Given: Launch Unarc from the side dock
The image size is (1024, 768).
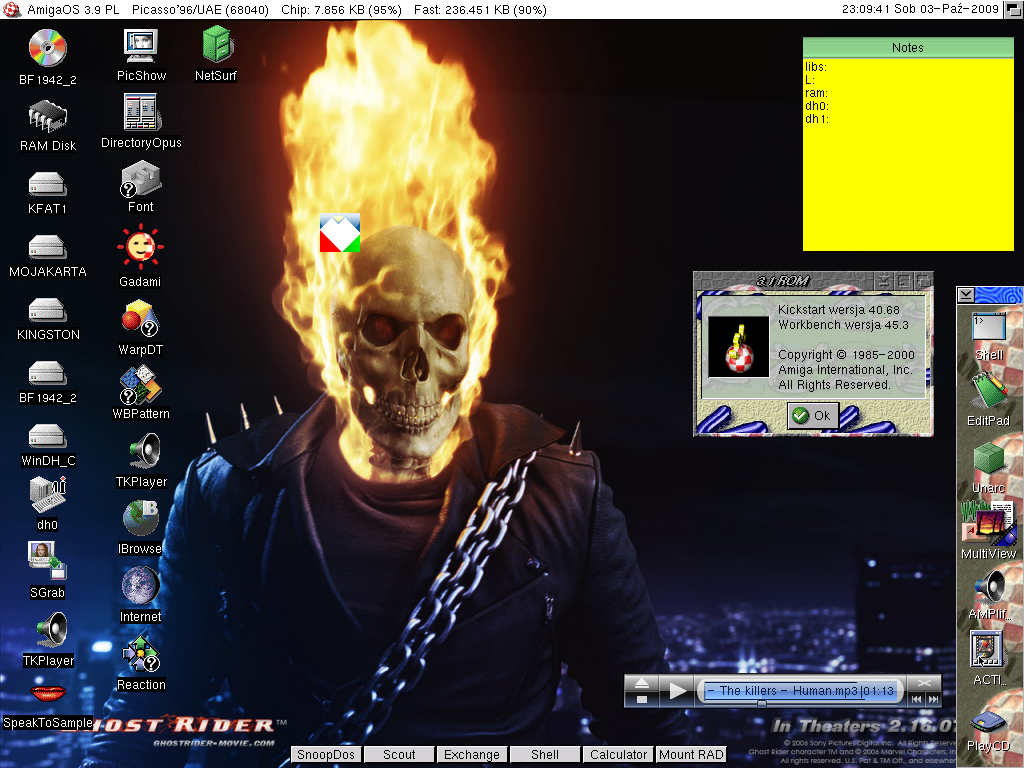Looking at the screenshot, I should (x=989, y=458).
